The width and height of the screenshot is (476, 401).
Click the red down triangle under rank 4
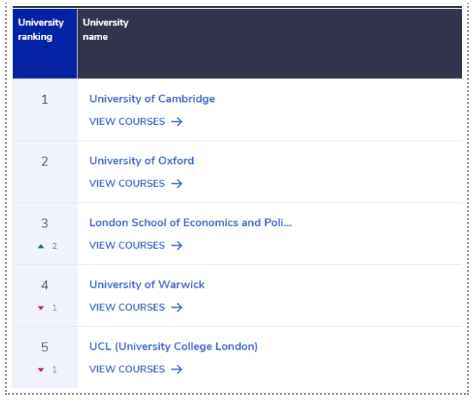coord(41,308)
